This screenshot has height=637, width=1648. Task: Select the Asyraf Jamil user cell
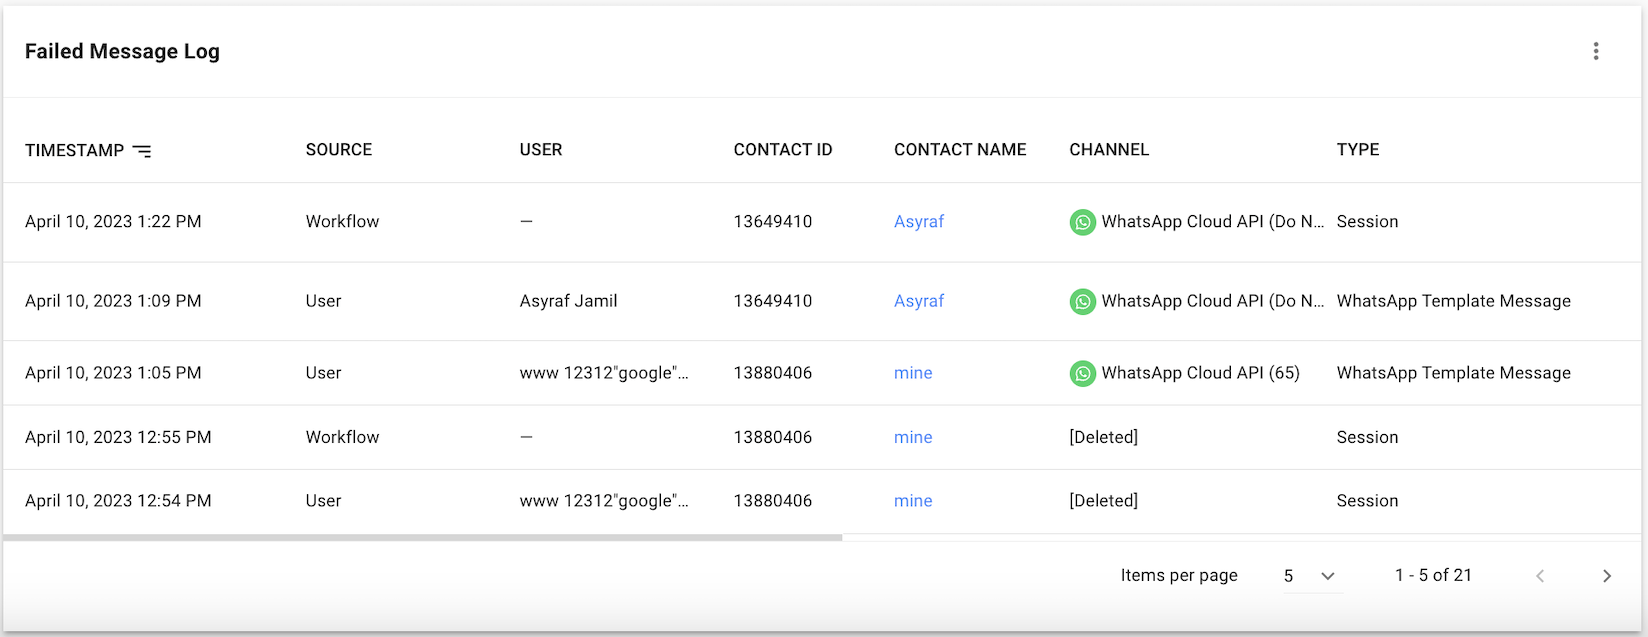[568, 301]
